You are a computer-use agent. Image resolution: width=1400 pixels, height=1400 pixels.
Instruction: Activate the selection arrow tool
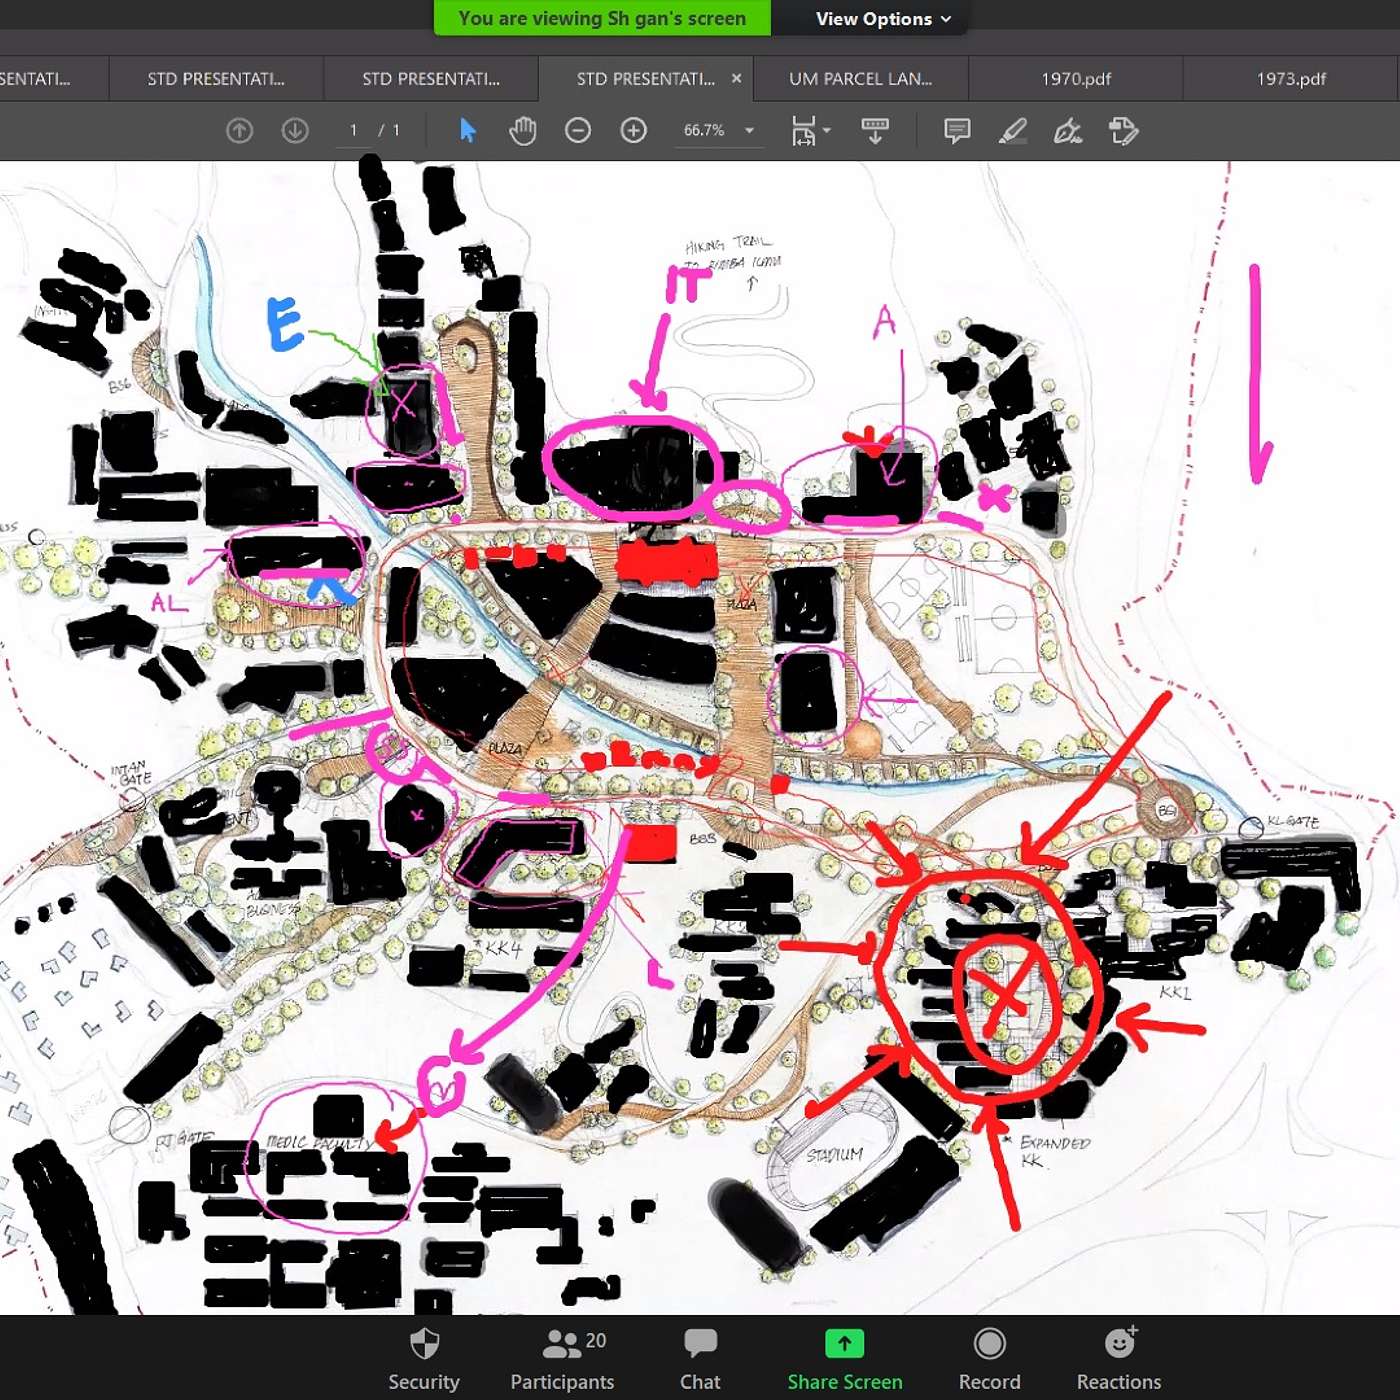[x=467, y=131]
